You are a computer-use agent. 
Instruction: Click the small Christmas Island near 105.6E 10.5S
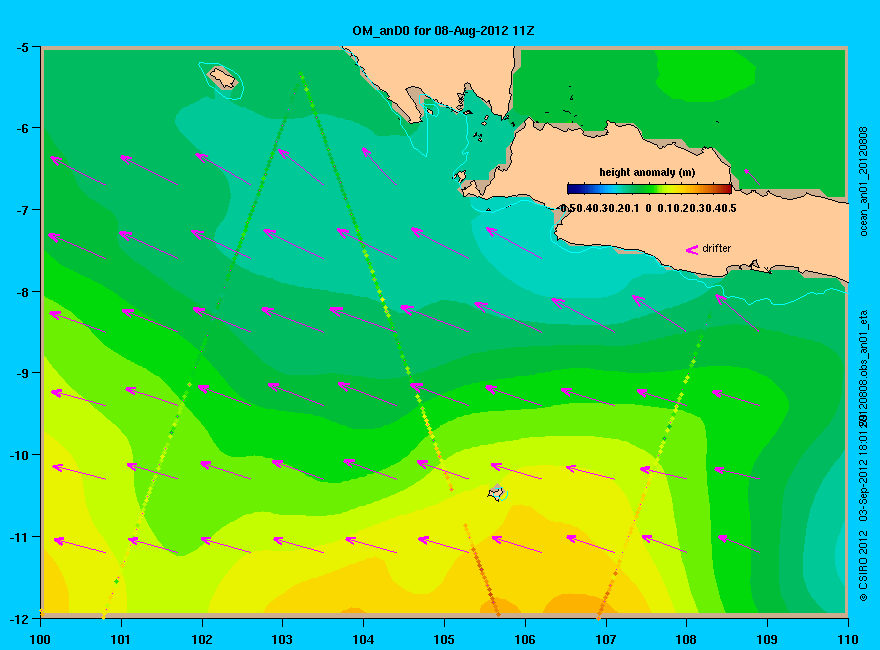(497, 492)
